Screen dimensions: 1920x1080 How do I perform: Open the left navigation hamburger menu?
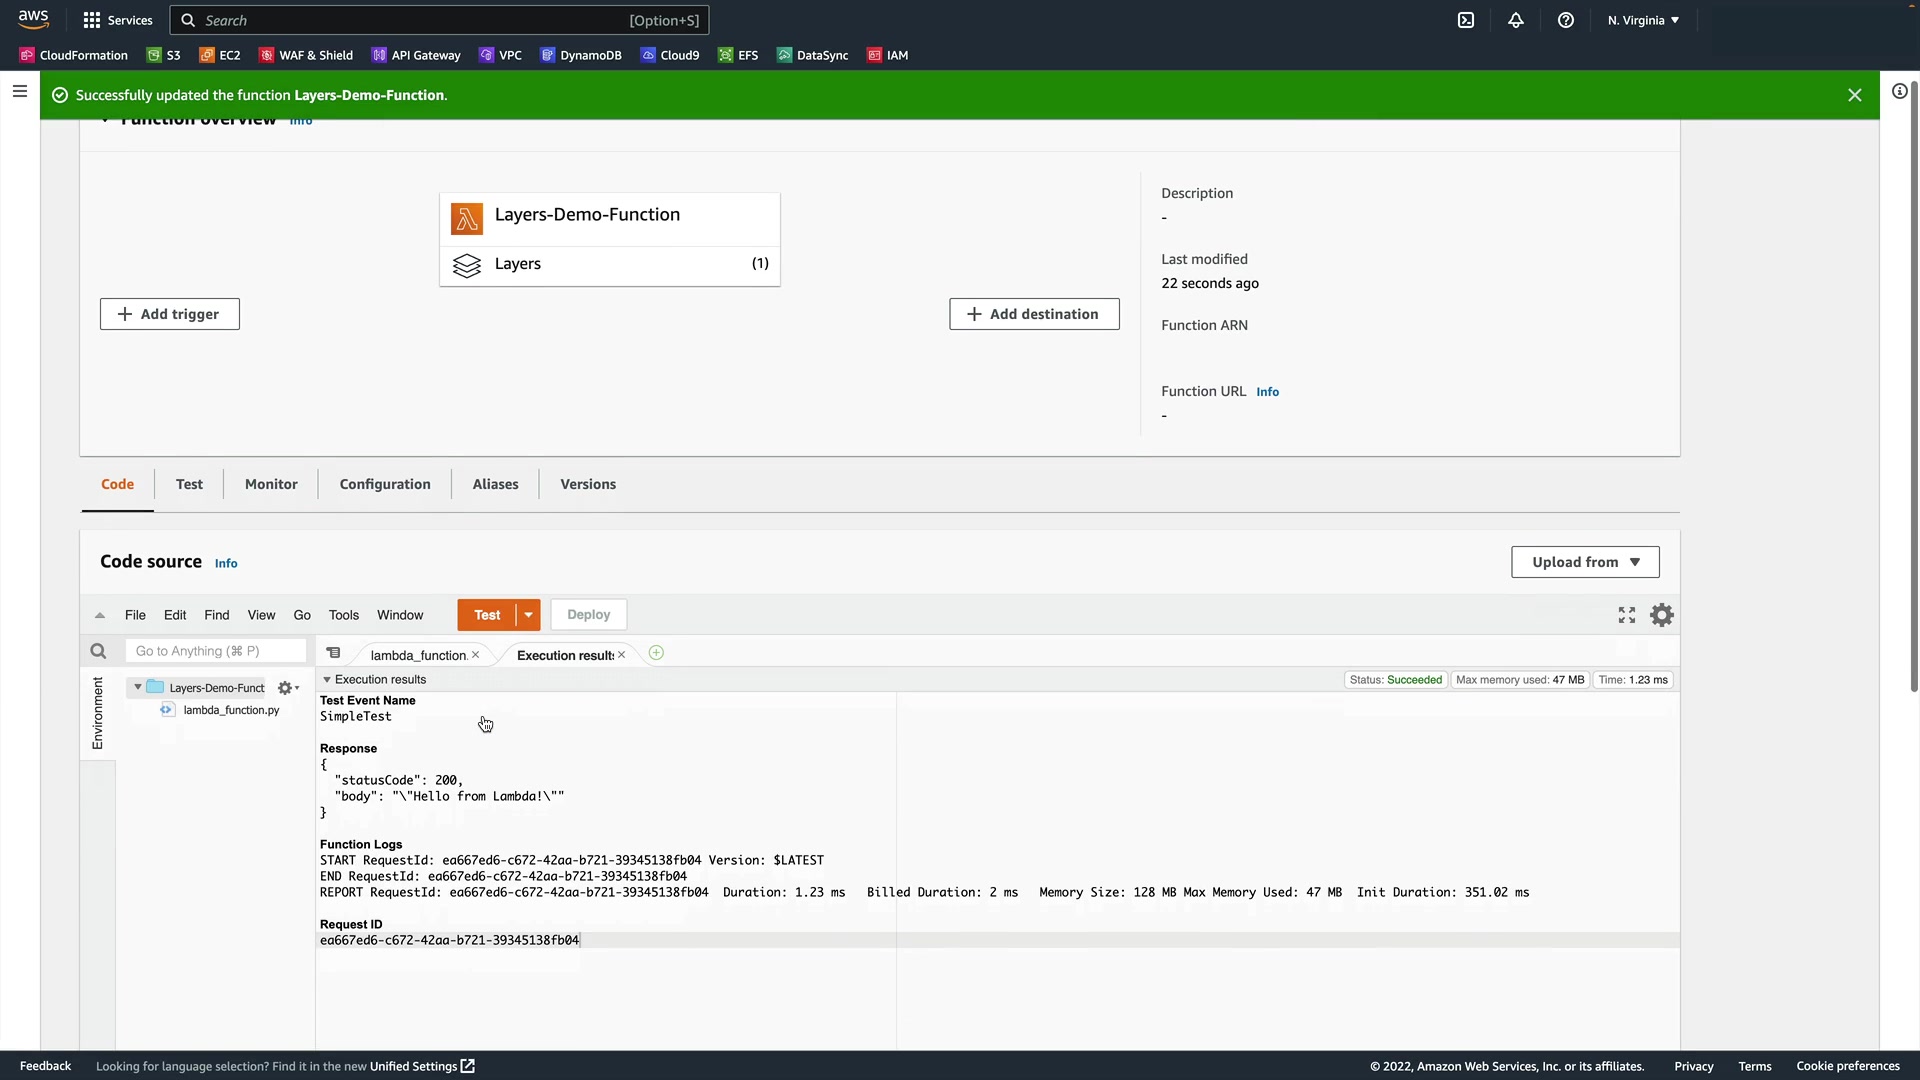19,92
